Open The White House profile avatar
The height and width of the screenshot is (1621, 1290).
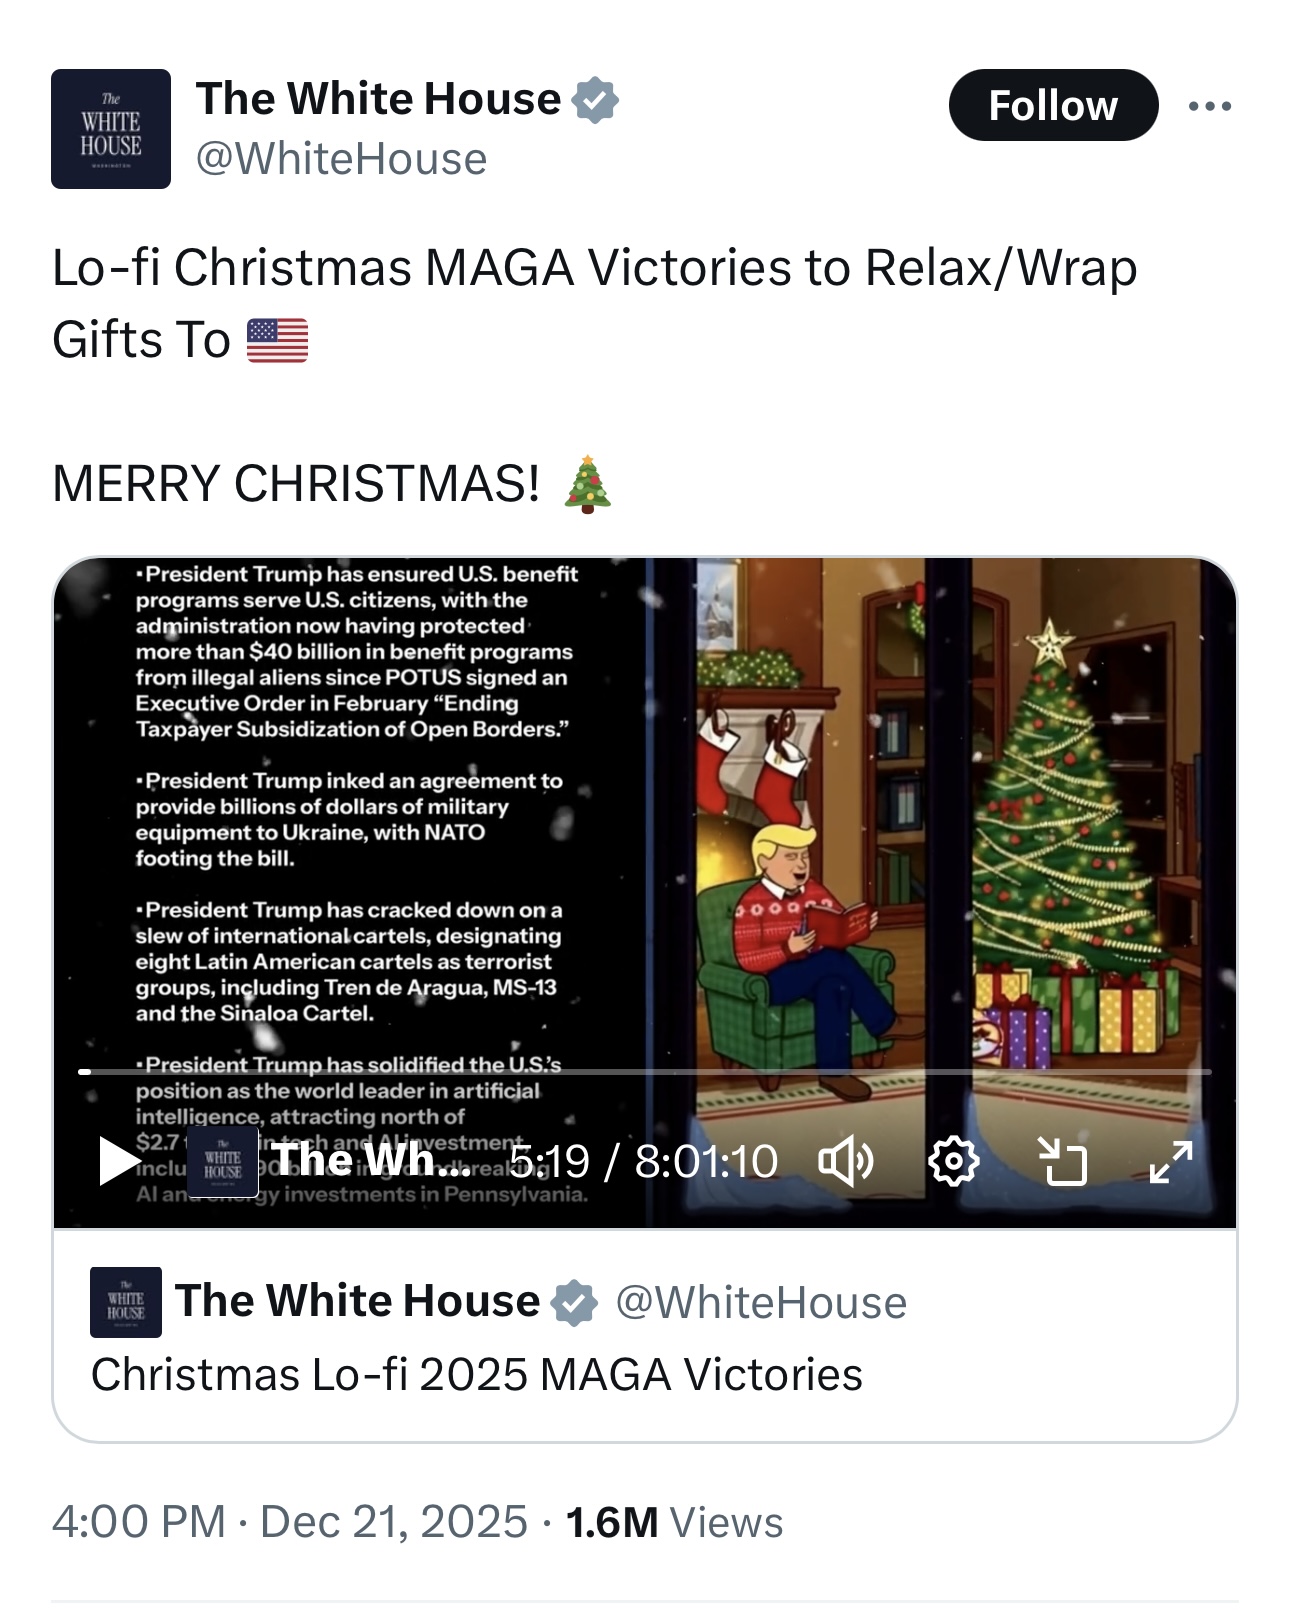(111, 129)
